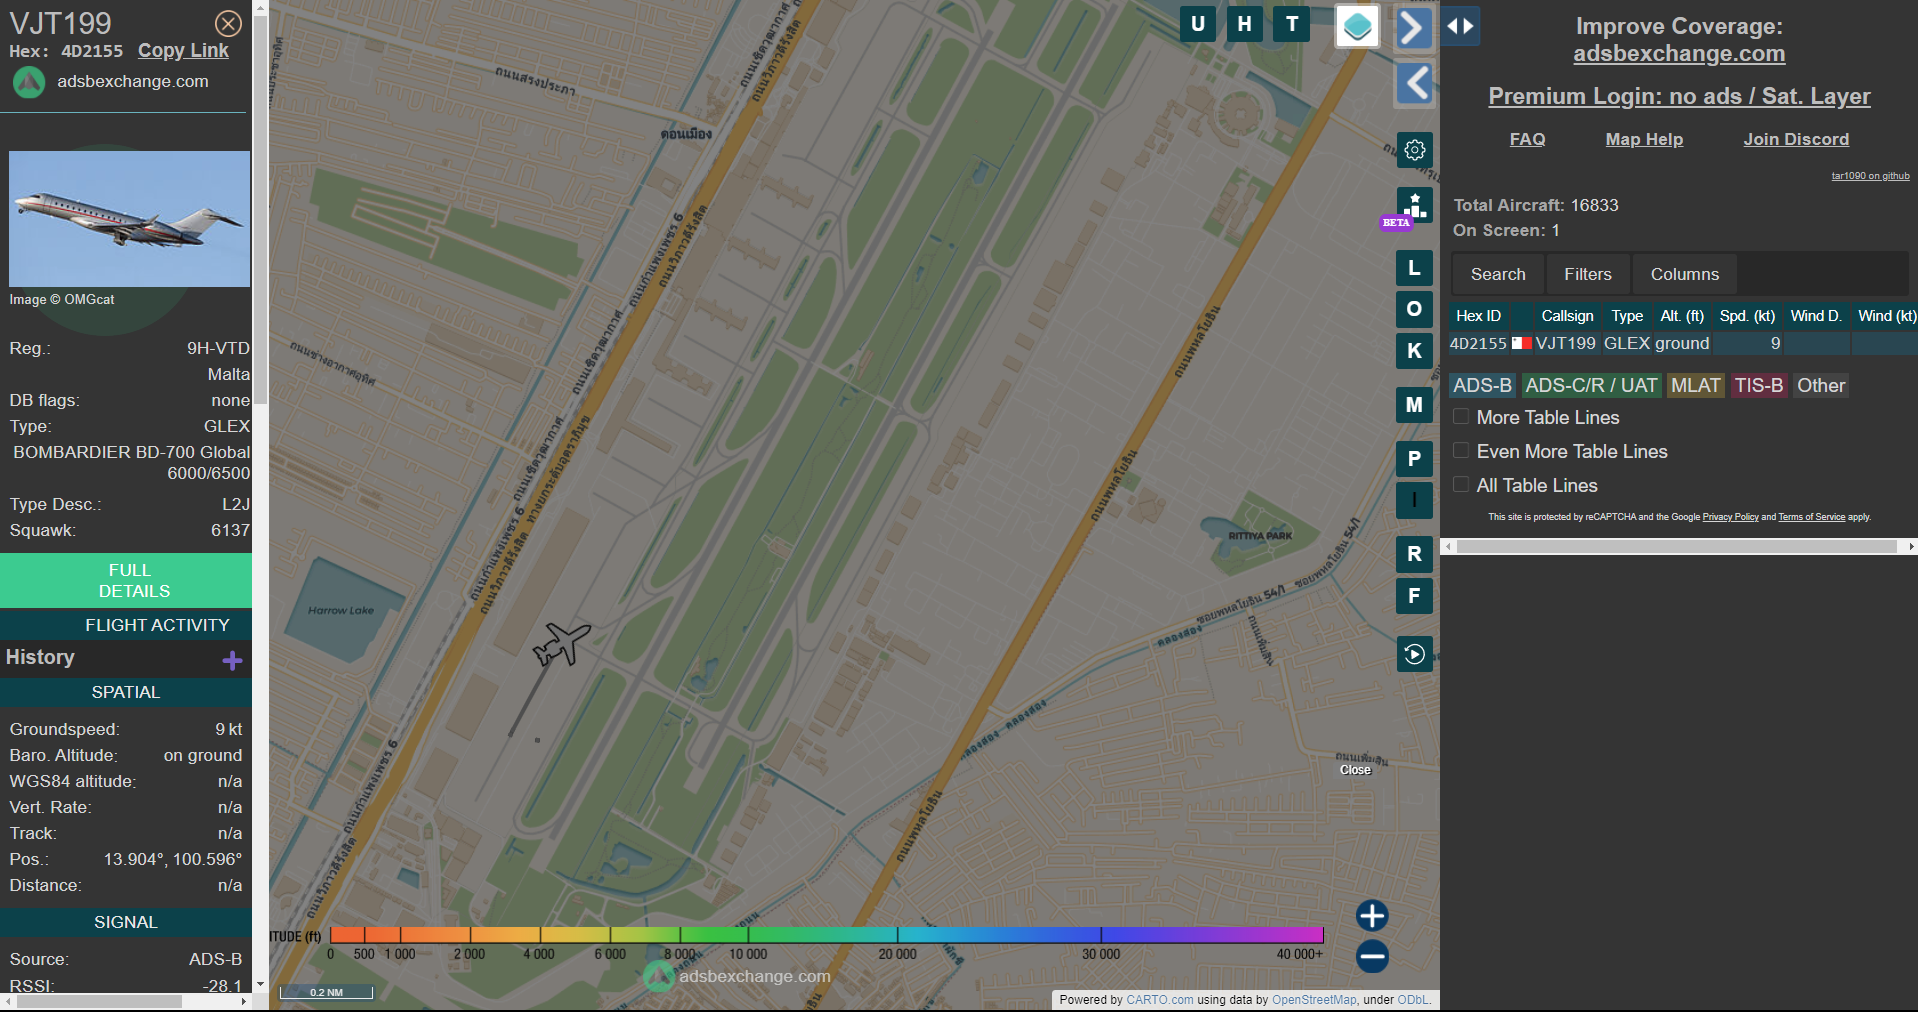Select the VJT199 row in aircraft table
Viewport: 1918px width, 1012px height.
pos(1683,343)
